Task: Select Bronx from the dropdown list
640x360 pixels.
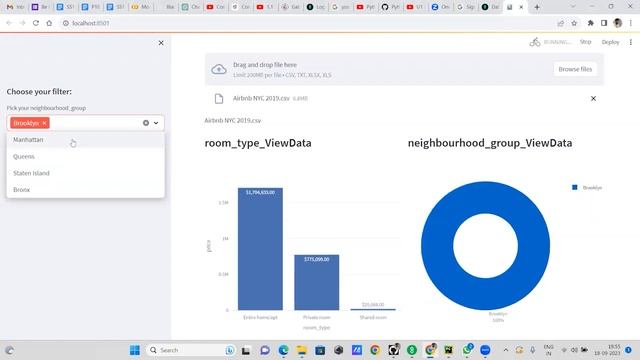Action: pos(85,190)
